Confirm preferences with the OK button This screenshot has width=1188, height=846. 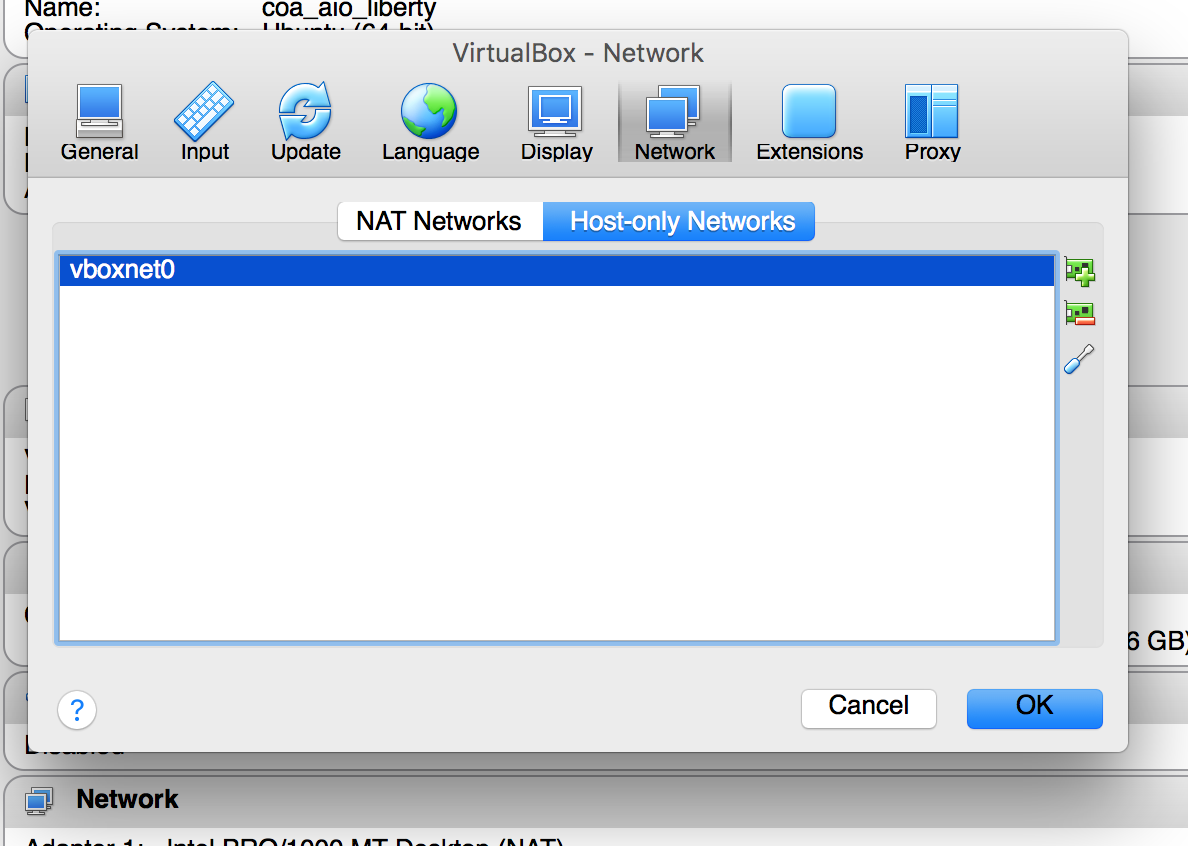[x=1034, y=708]
